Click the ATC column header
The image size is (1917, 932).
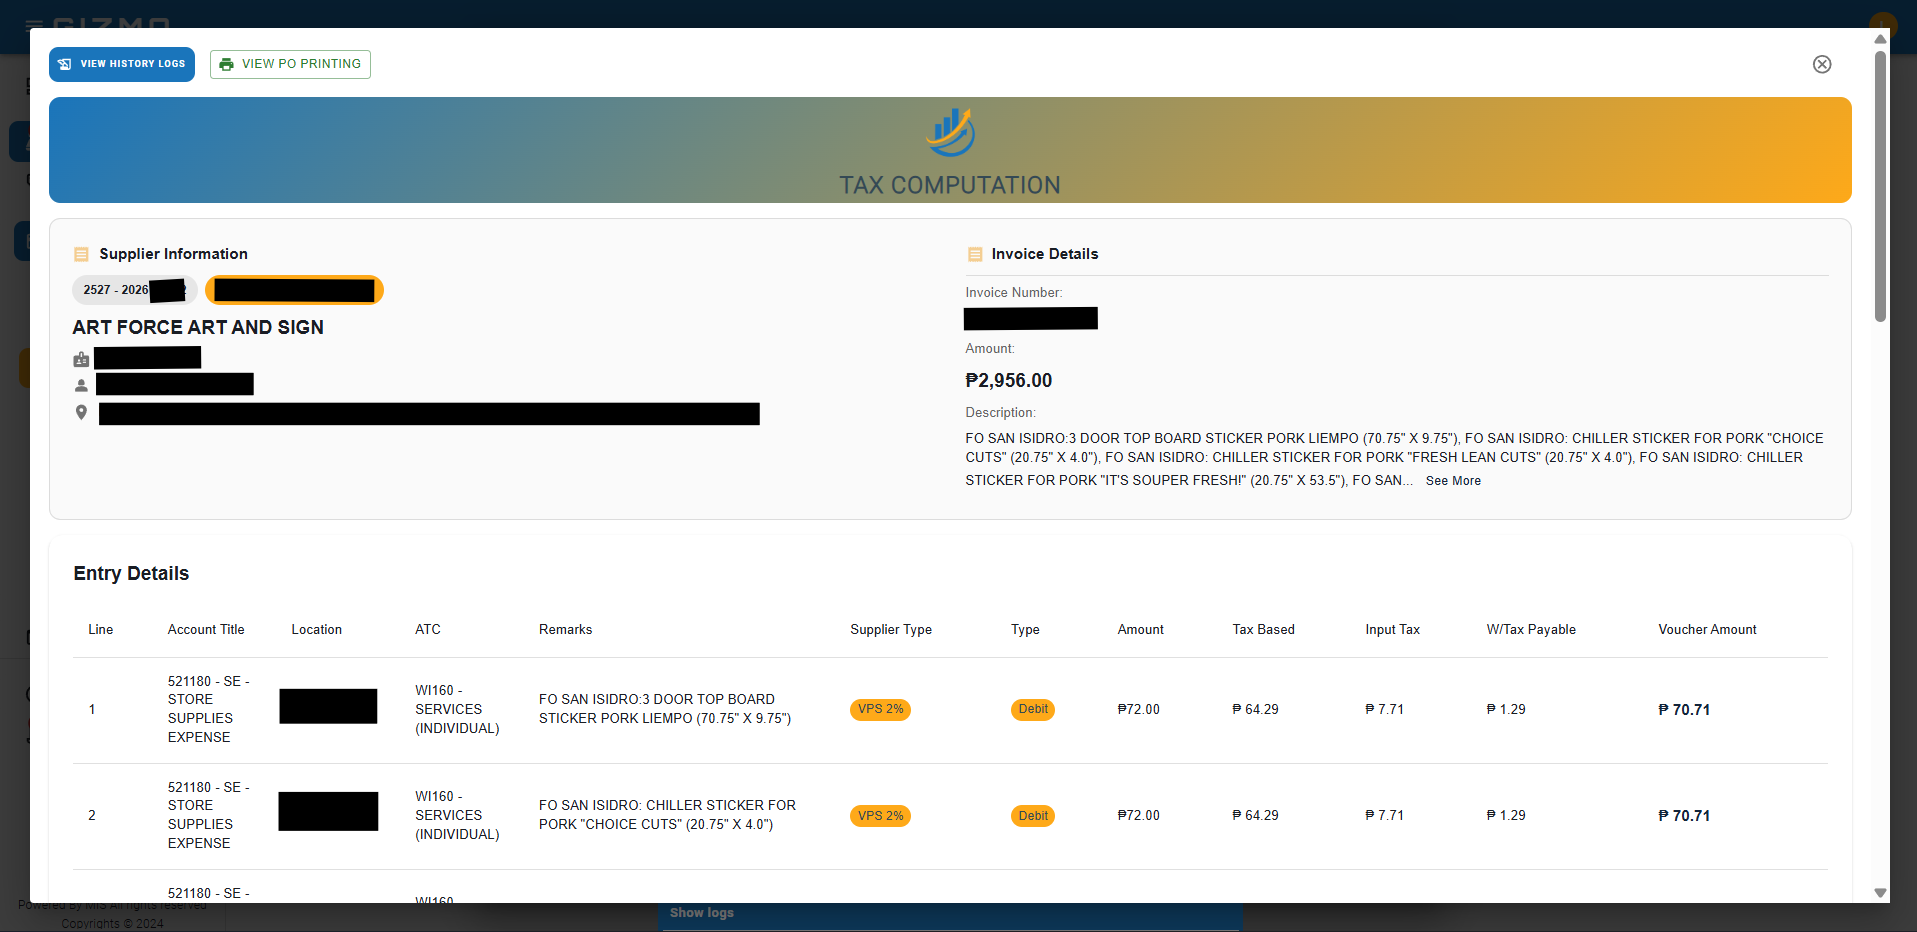pyautogui.click(x=427, y=630)
